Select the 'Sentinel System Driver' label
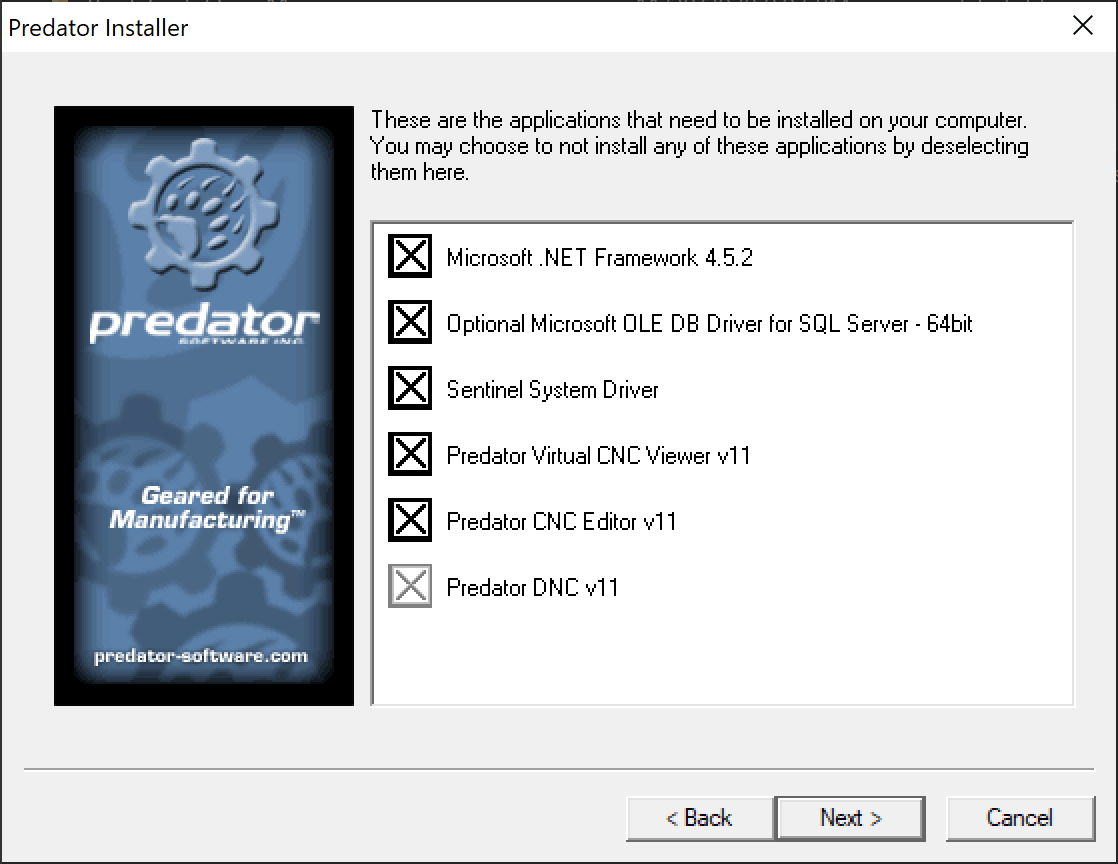The width and height of the screenshot is (1118, 864). pyautogui.click(x=553, y=390)
